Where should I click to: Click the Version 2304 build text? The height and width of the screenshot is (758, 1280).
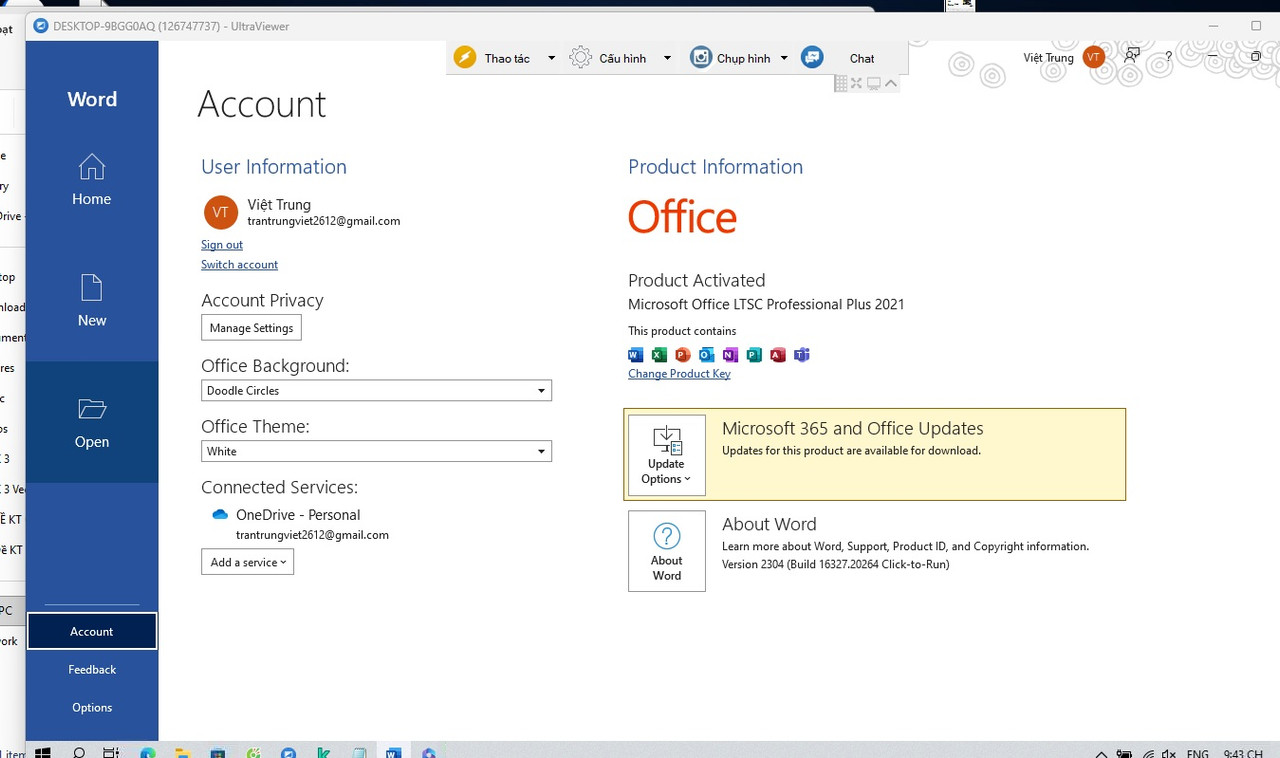(x=835, y=564)
